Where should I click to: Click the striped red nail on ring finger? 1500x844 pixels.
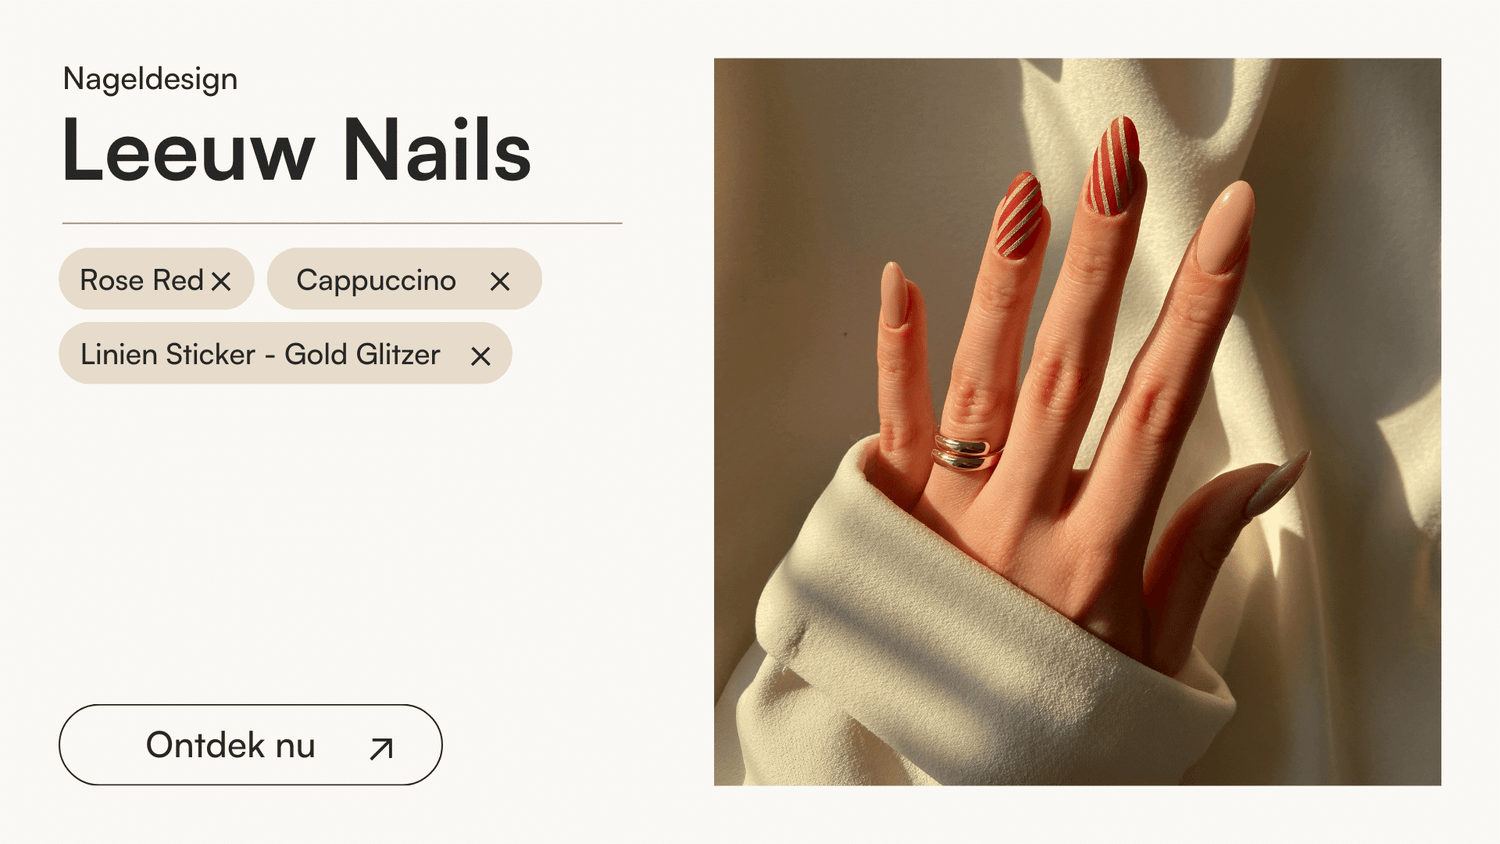(1019, 216)
